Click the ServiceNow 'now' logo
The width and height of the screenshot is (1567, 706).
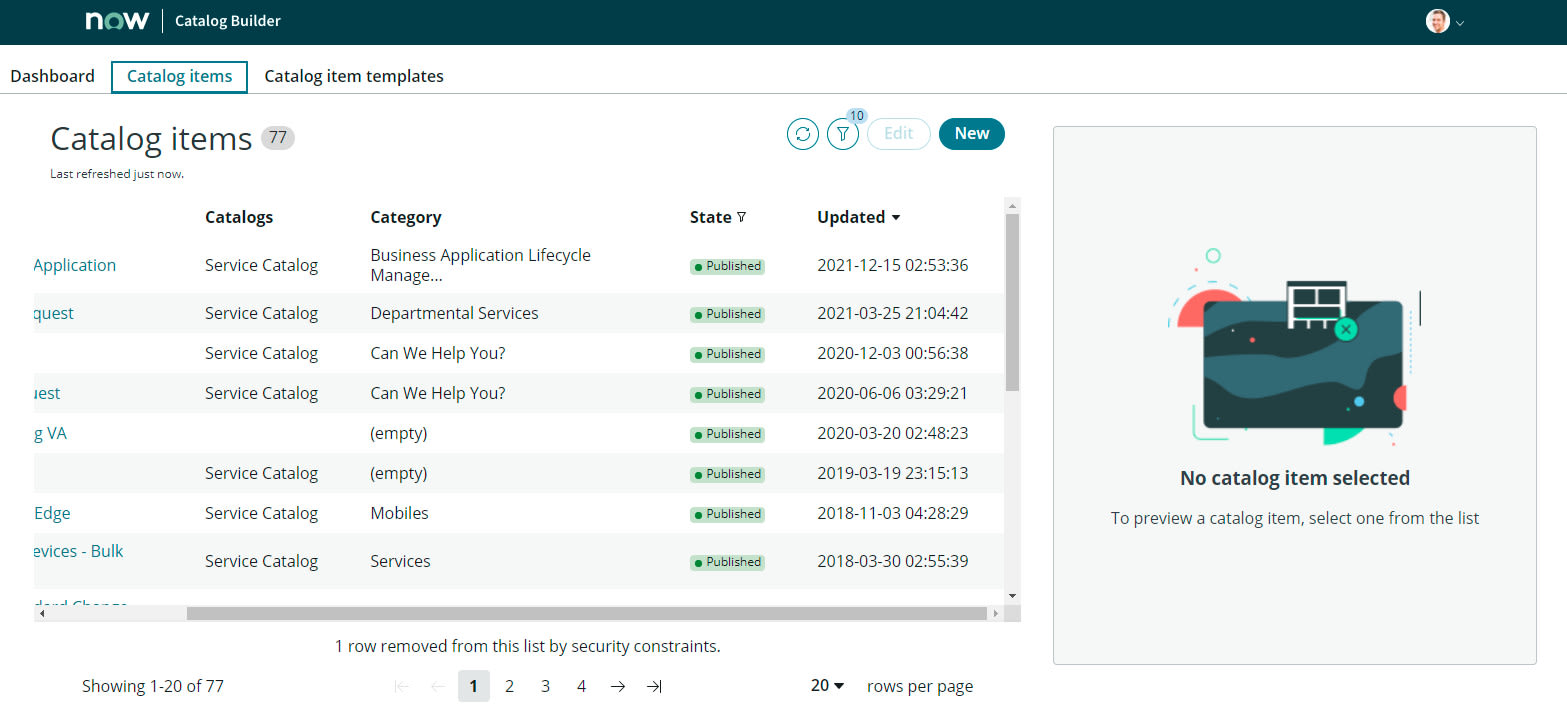[x=117, y=21]
